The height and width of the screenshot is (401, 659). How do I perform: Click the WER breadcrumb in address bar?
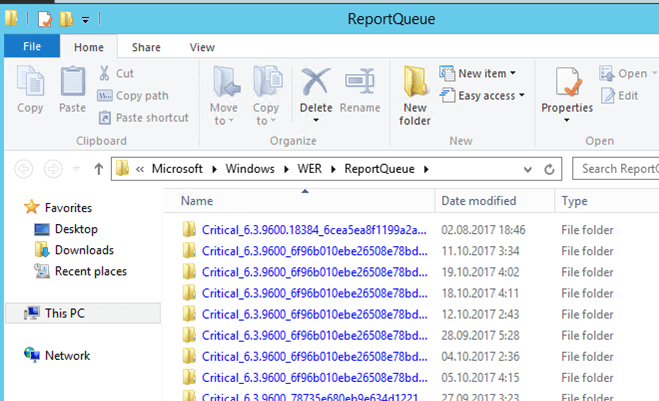pos(309,169)
